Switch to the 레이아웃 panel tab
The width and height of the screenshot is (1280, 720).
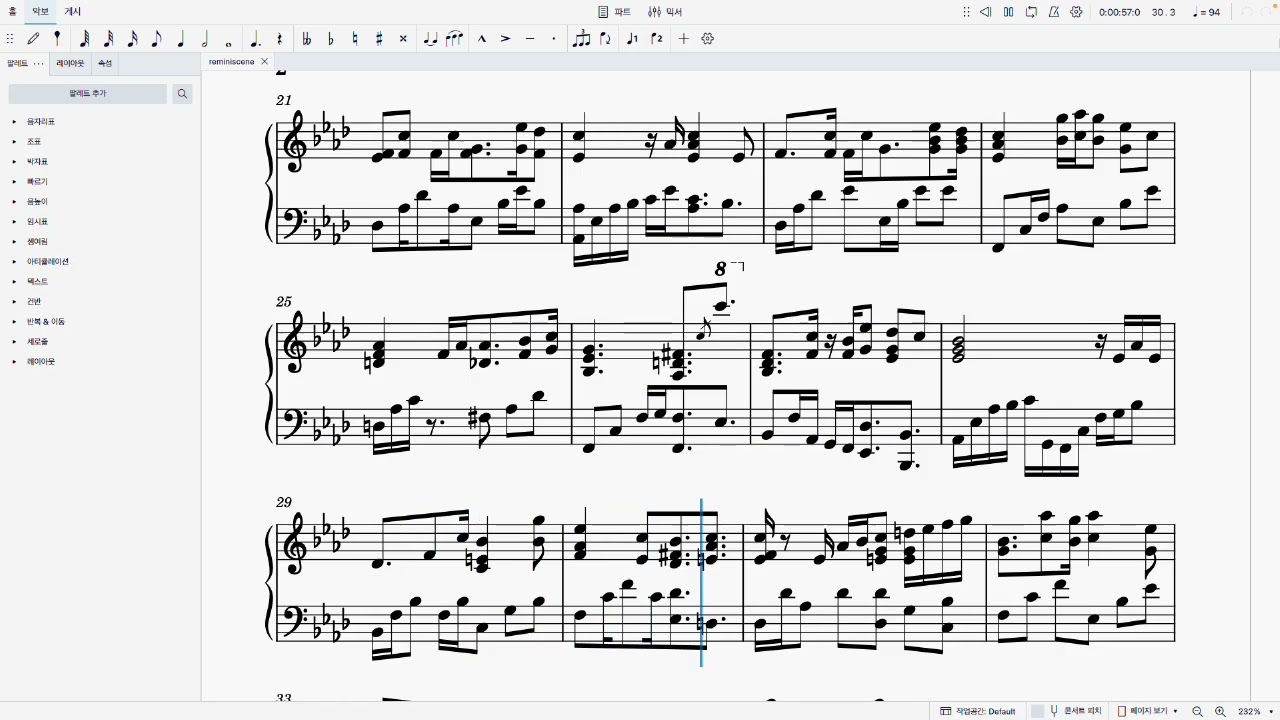pyautogui.click(x=70, y=63)
